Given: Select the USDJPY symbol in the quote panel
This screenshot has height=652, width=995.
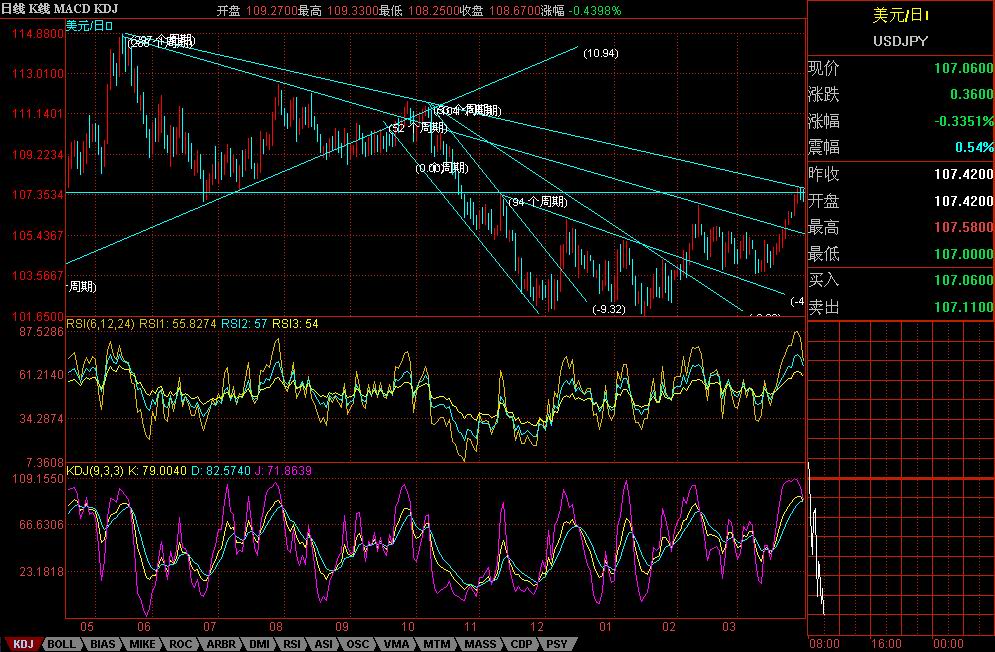Looking at the screenshot, I should coord(900,41).
